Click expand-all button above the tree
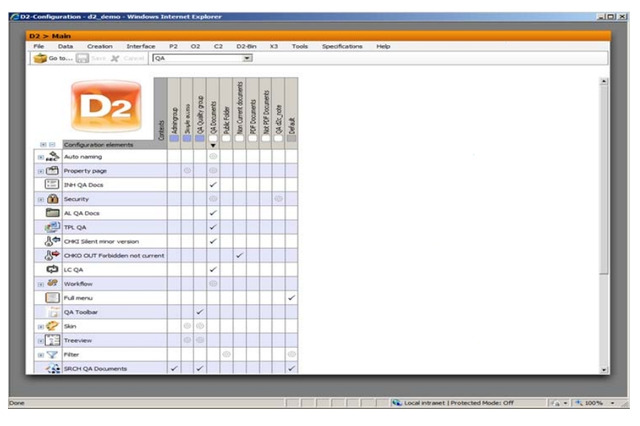Screen dimensions: 640x426 click(x=43, y=144)
